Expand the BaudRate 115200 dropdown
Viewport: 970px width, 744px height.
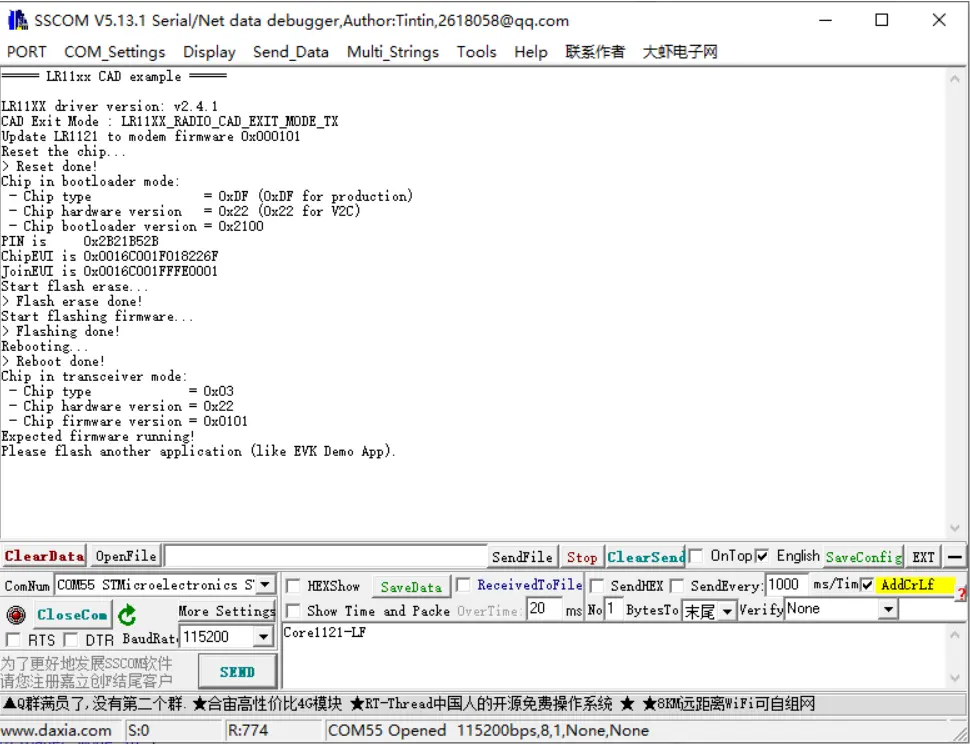[x=263, y=636]
